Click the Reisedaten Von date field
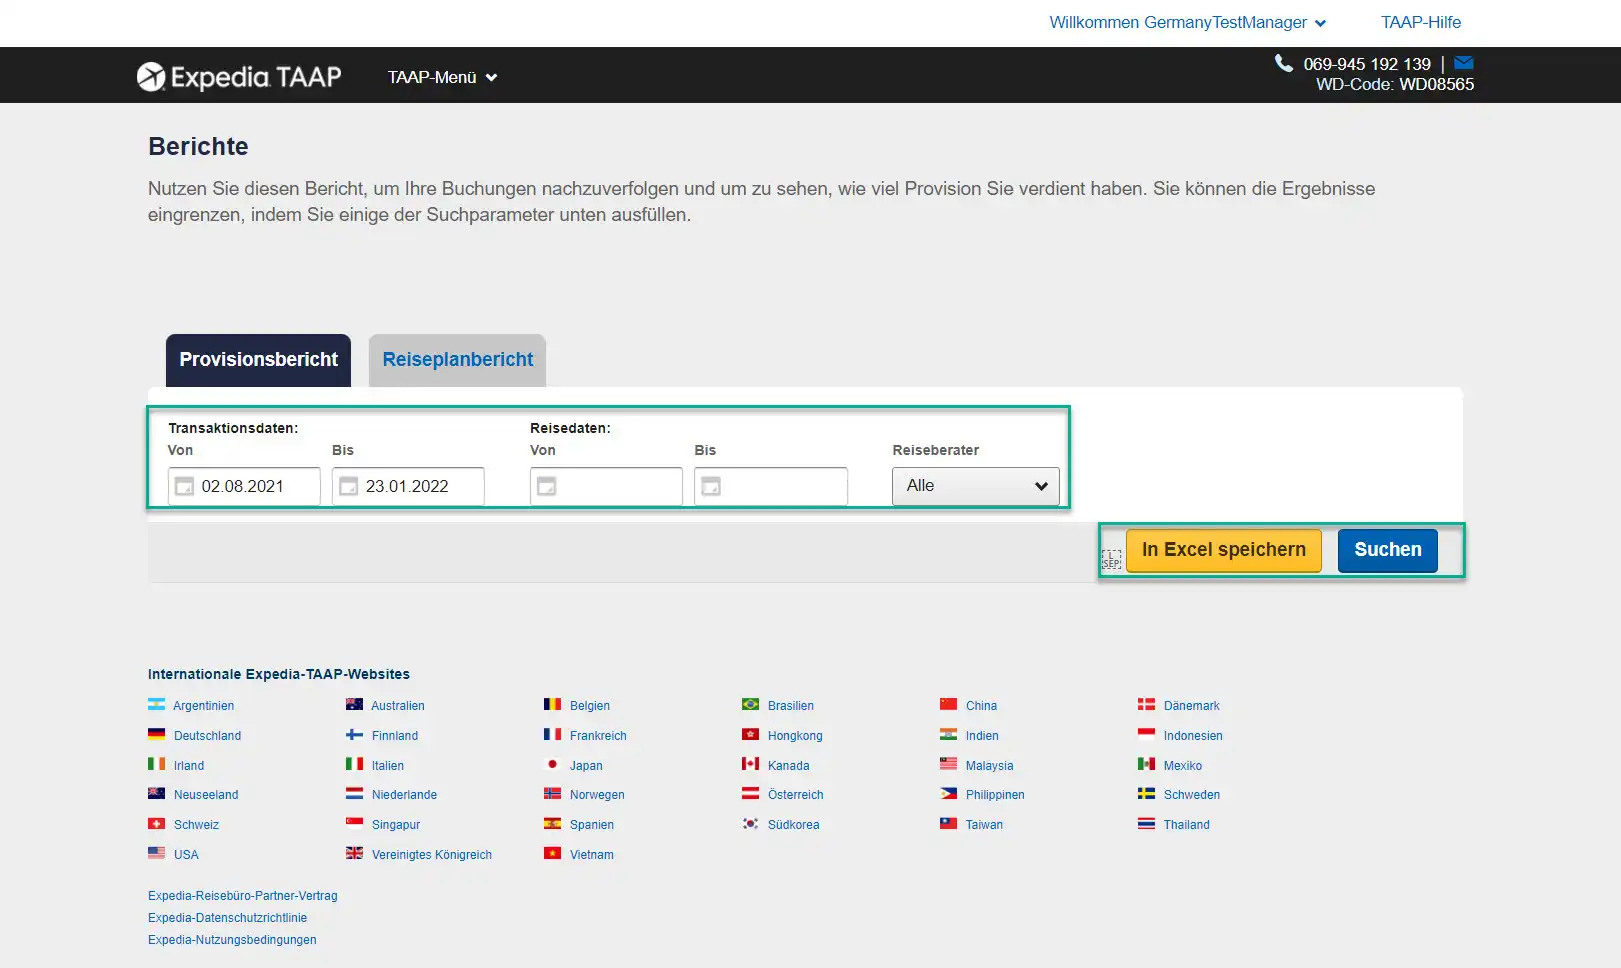Screen dimensions: 1621x968 click(606, 486)
